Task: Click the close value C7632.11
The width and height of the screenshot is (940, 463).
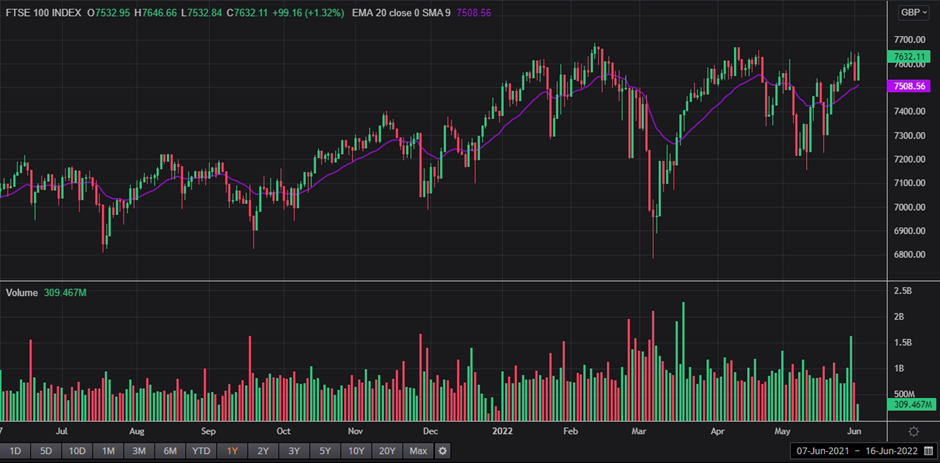Action: pos(247,13)
